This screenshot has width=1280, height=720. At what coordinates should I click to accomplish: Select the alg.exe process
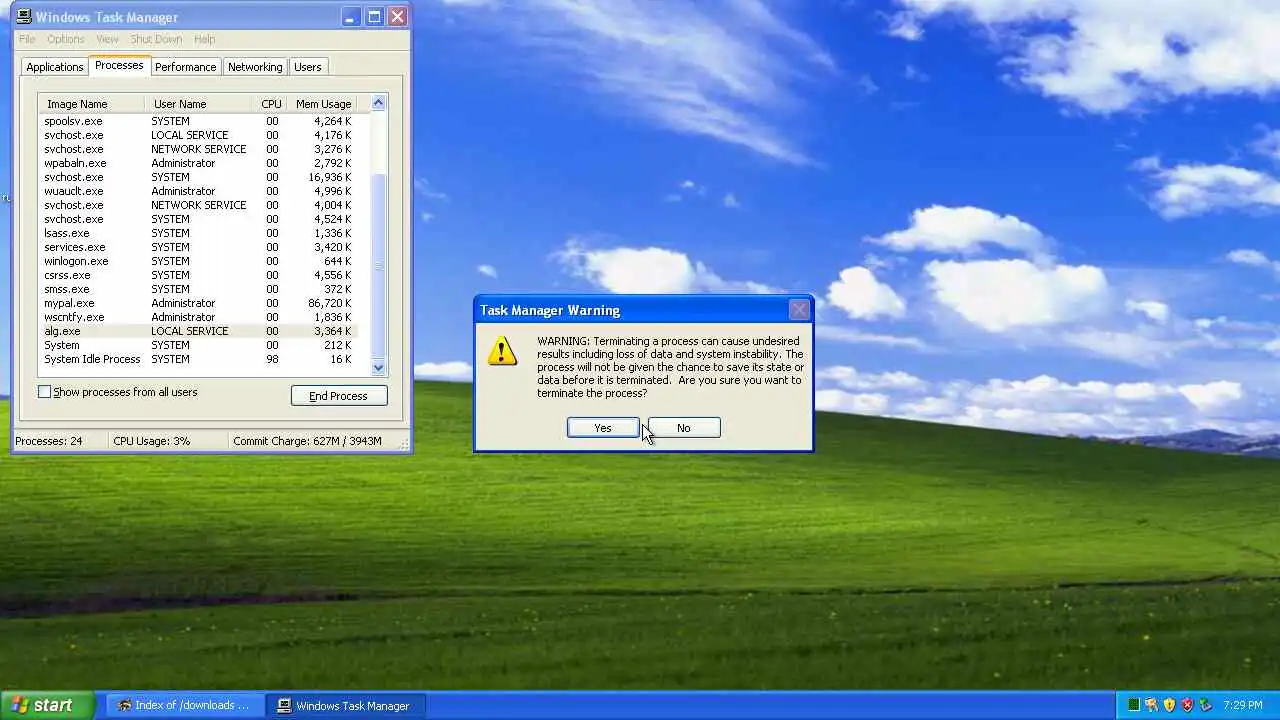(x=198, y=331)
